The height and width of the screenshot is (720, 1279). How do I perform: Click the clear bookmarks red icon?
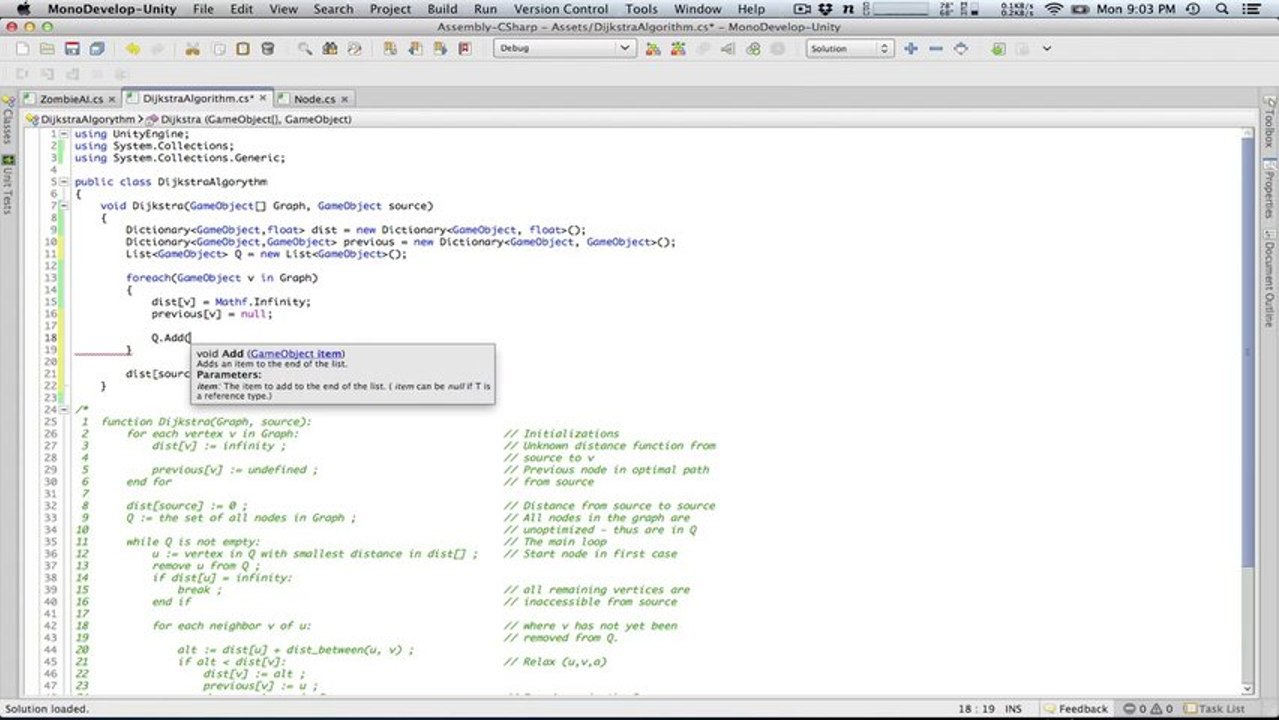465,48
